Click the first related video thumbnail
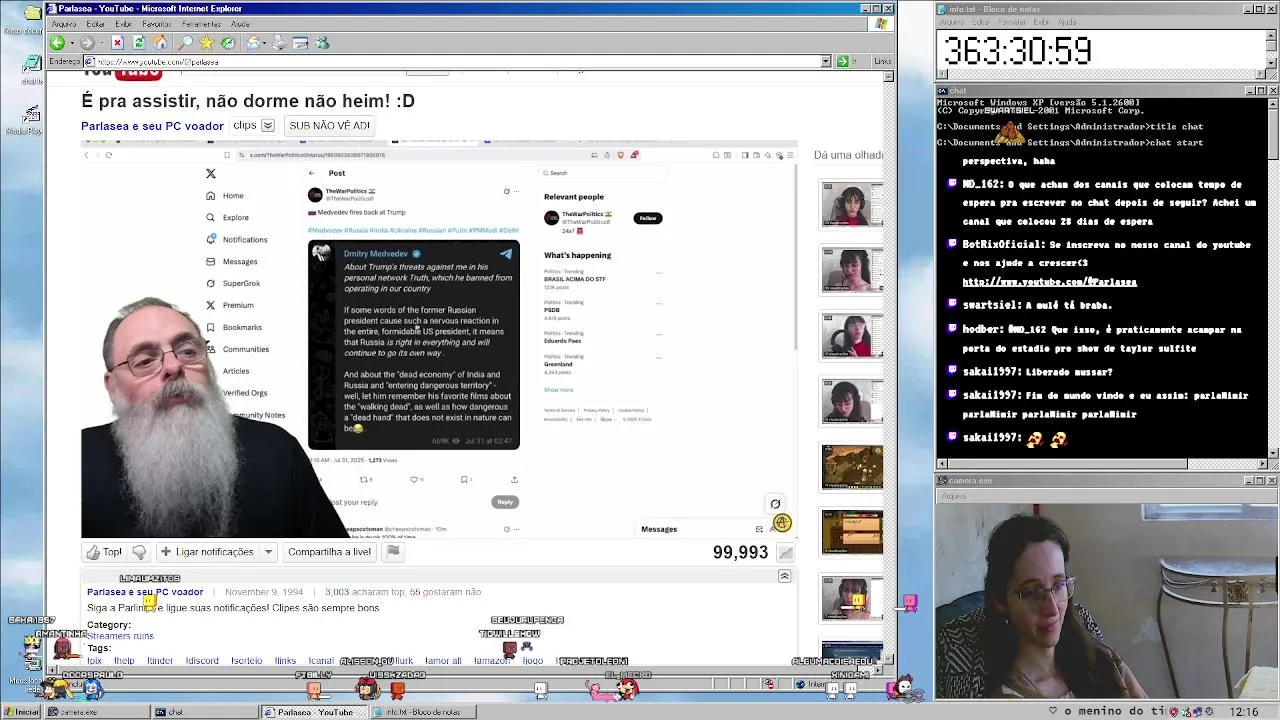Viewport: 1280px width, 720px height. [852, 205]
